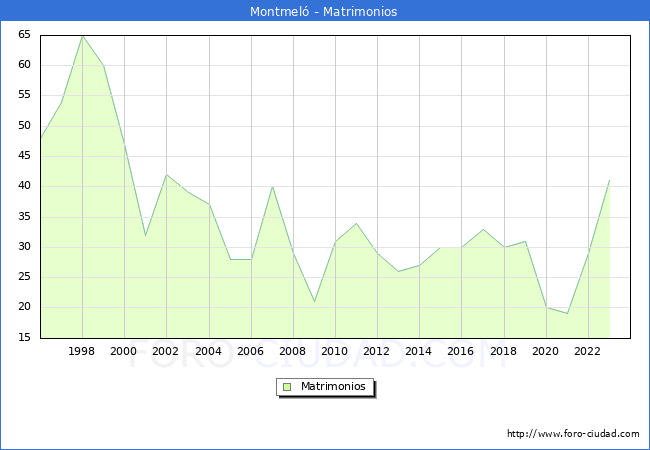650x450 pixels.
Task: Open the http://www.foro-ciudad.com link text
Action: coord(573,434)
